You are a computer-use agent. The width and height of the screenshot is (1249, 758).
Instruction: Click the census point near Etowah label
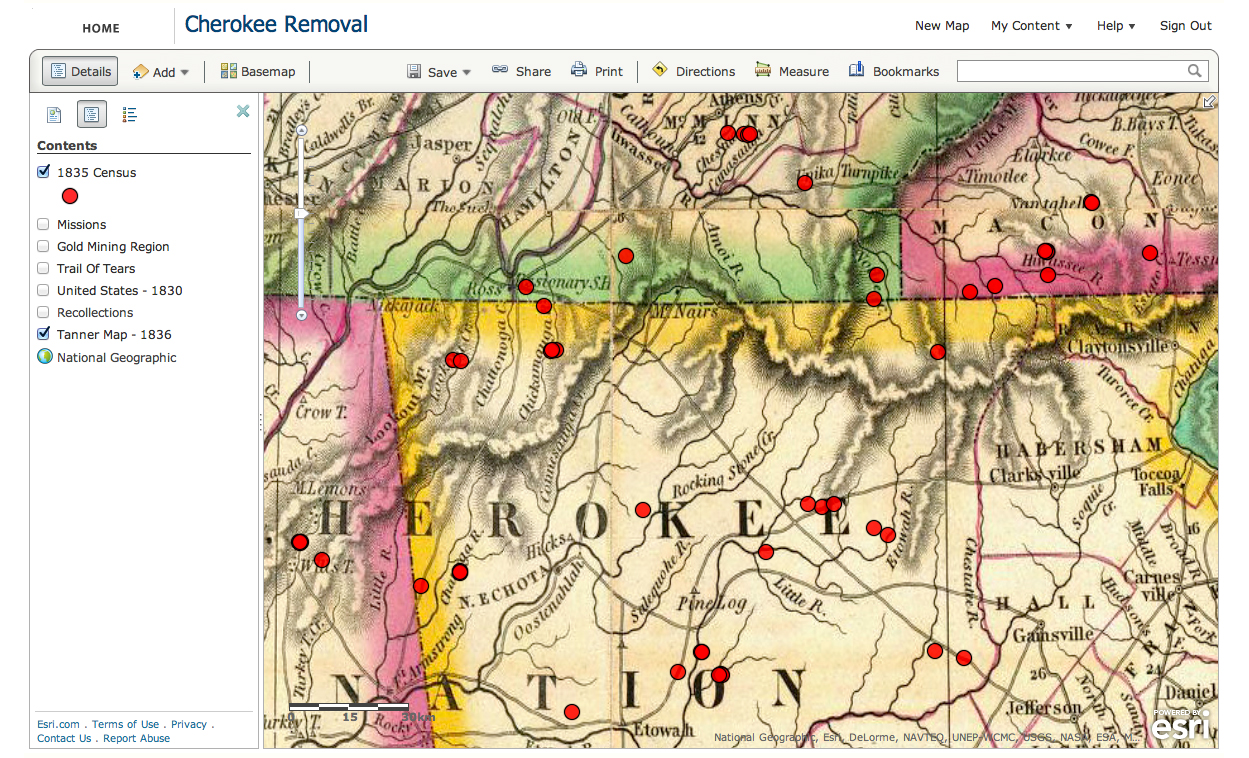(x=572, y=712)
